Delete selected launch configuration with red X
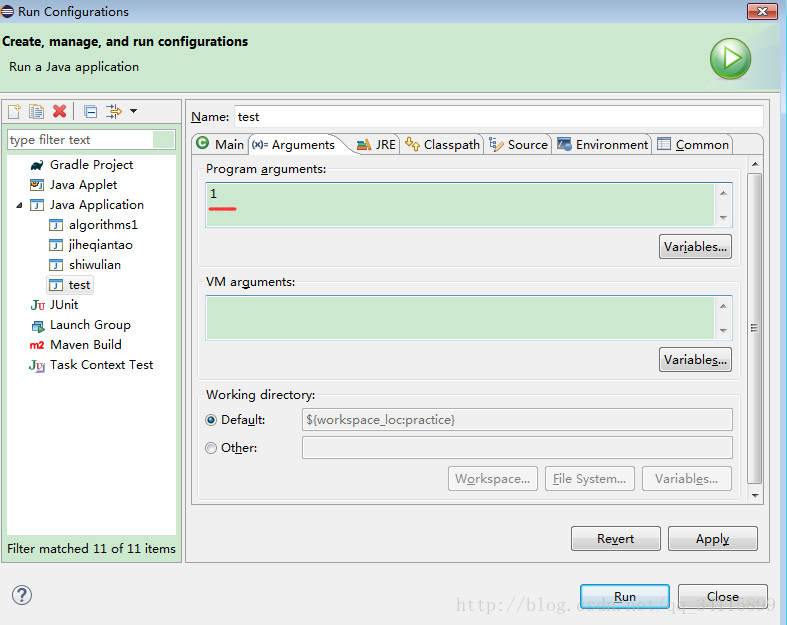The height and width of the screenshot is (625, 787). pyautogui.click(x=60, y=111)
